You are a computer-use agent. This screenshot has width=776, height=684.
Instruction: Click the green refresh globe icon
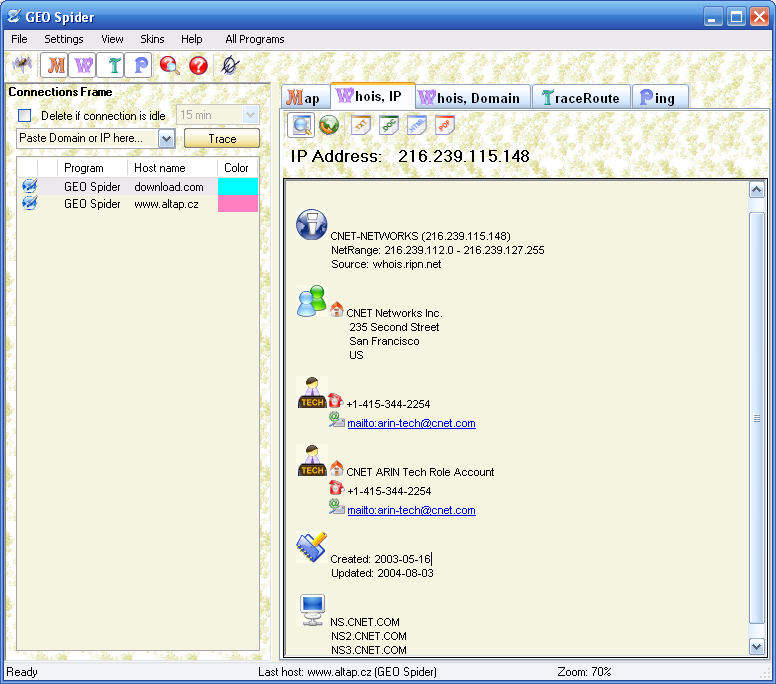[329, 125]
